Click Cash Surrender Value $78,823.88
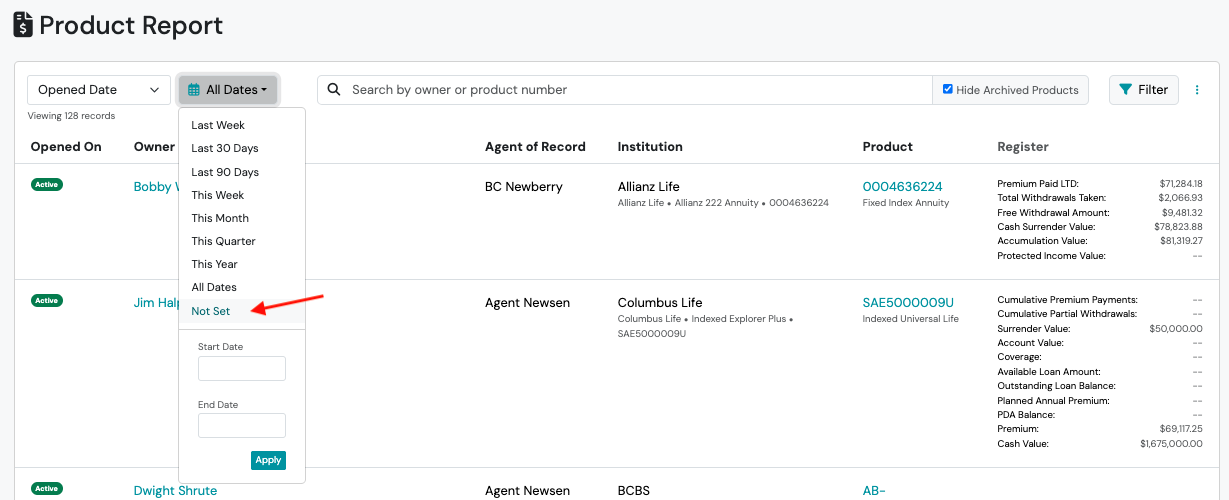1229x500 pixels. point(1177,227)
